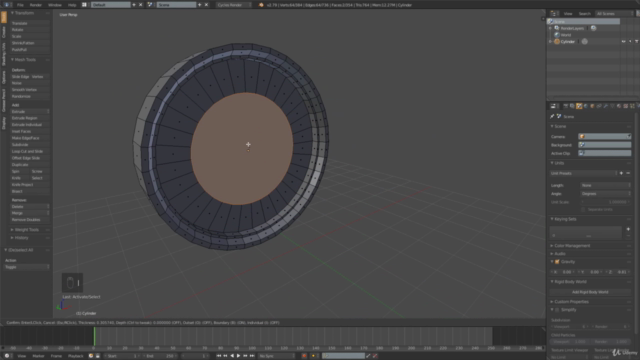Viewport: 640px width, 360px height.
Task: Open the Length unit dropdown
Action: click(x=606, y=185)
